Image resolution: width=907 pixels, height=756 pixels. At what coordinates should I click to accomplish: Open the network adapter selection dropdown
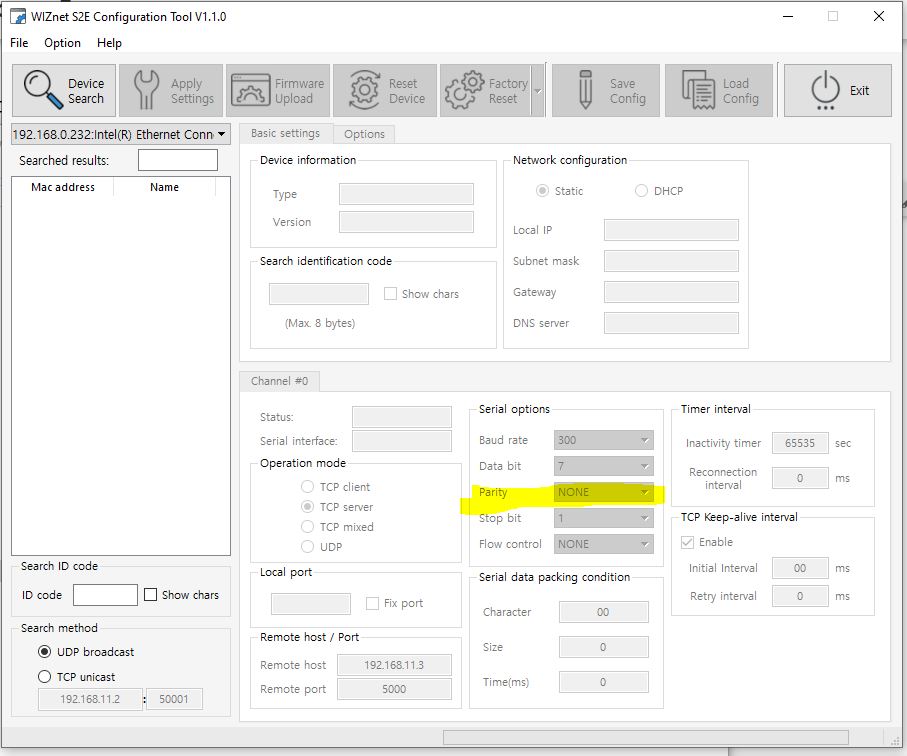click(x=121, y=134)
